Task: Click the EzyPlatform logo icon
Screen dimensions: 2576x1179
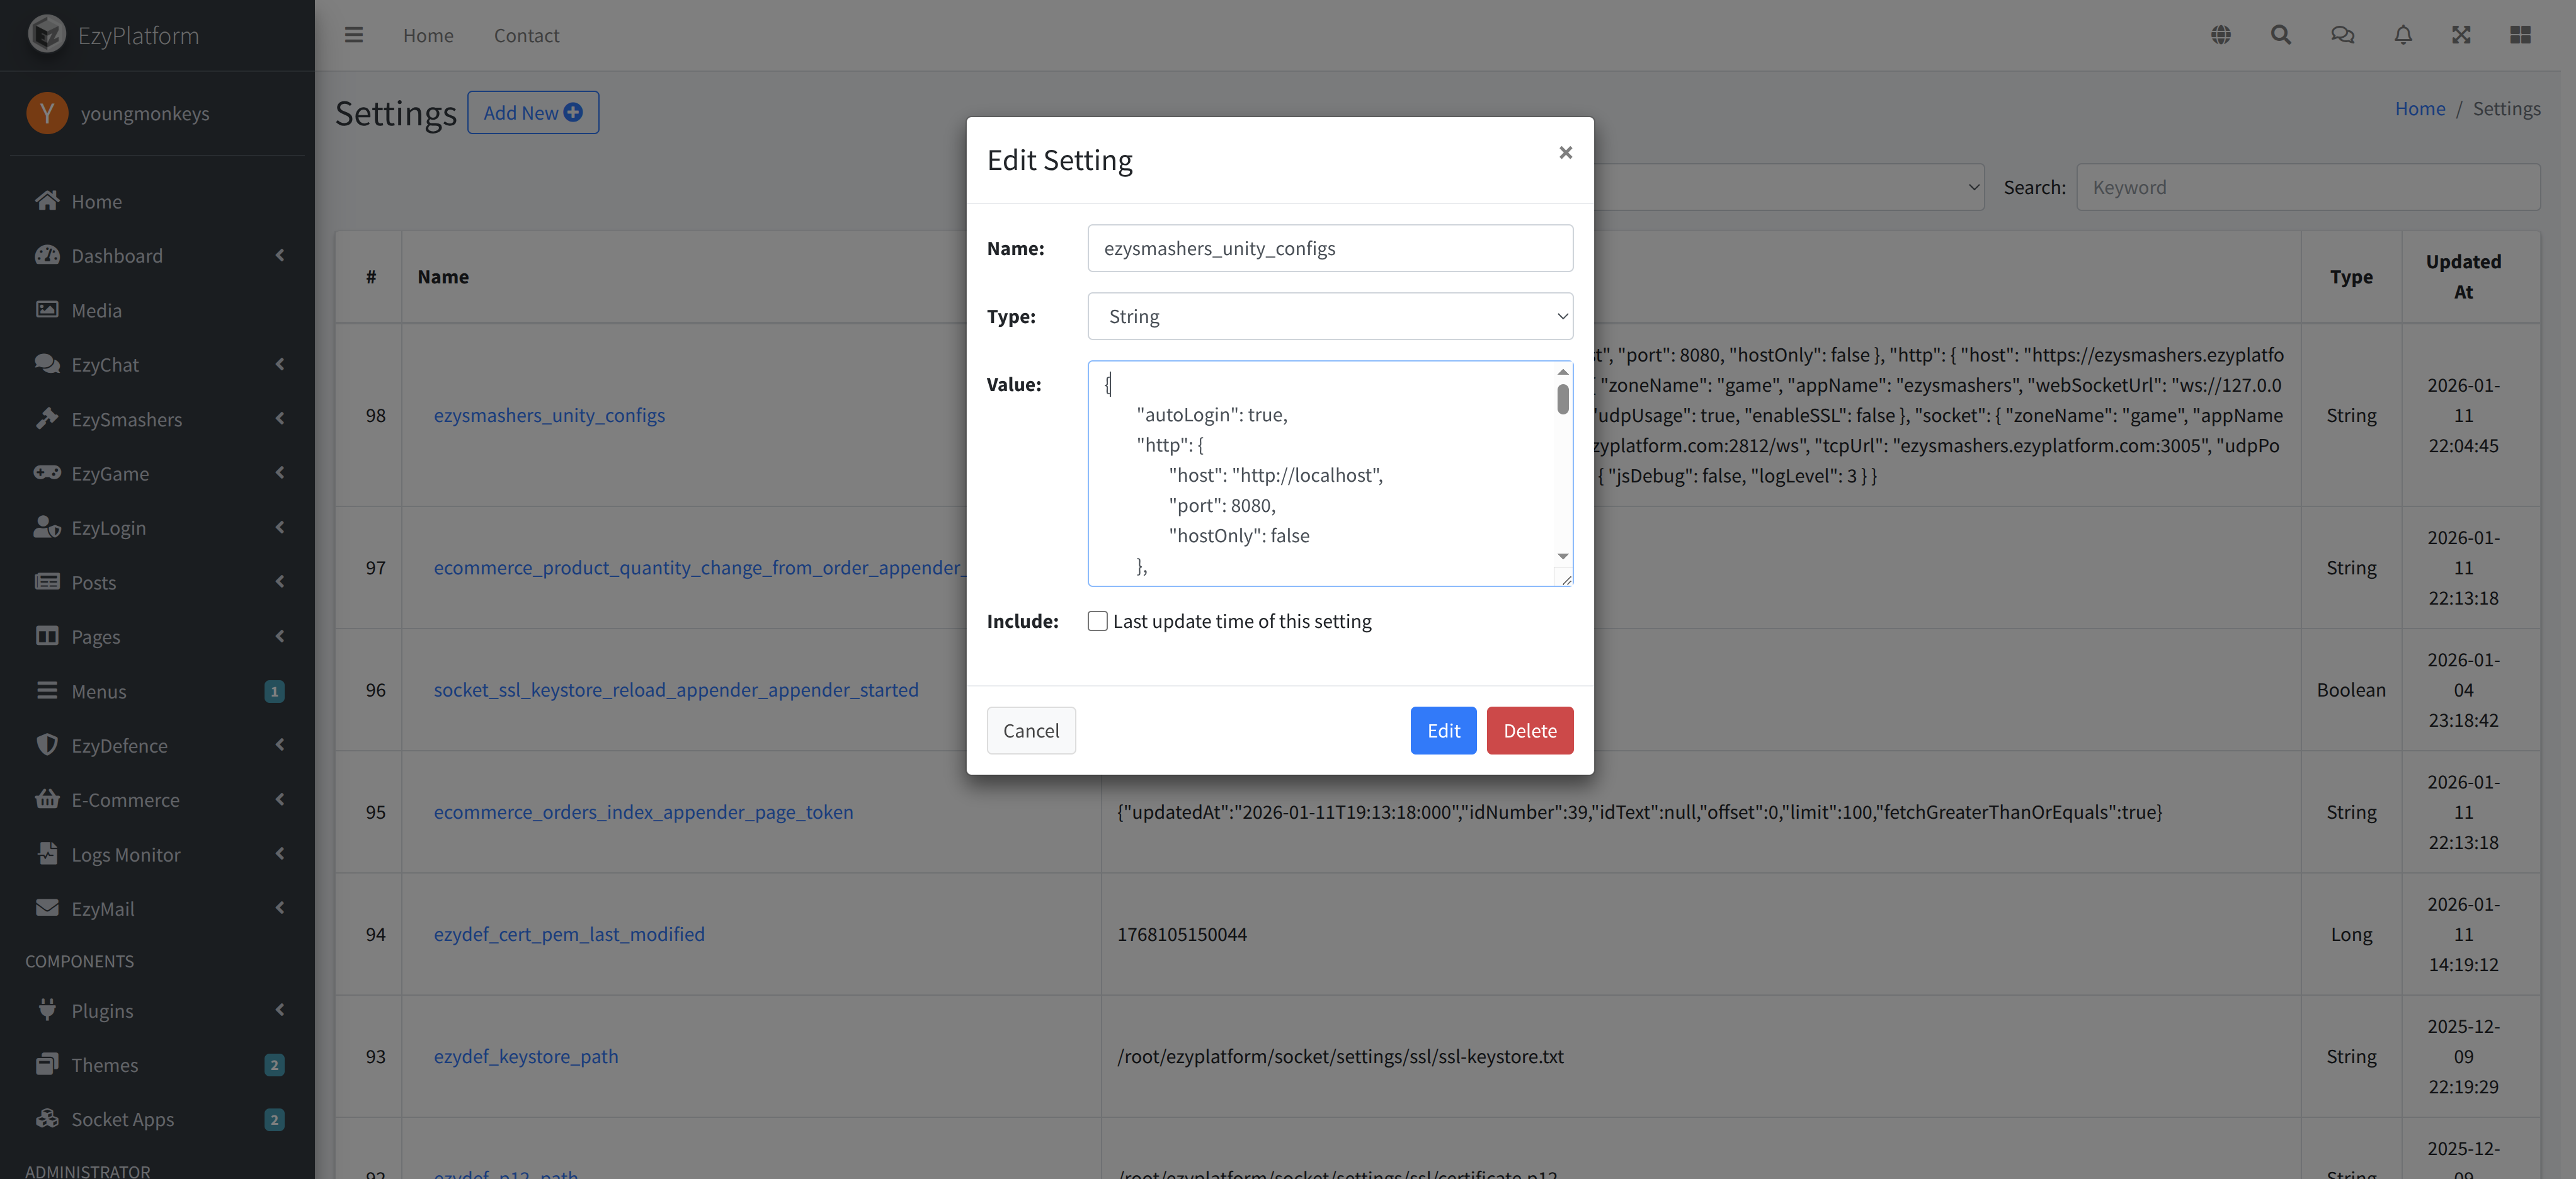Action: coord(46,34)
